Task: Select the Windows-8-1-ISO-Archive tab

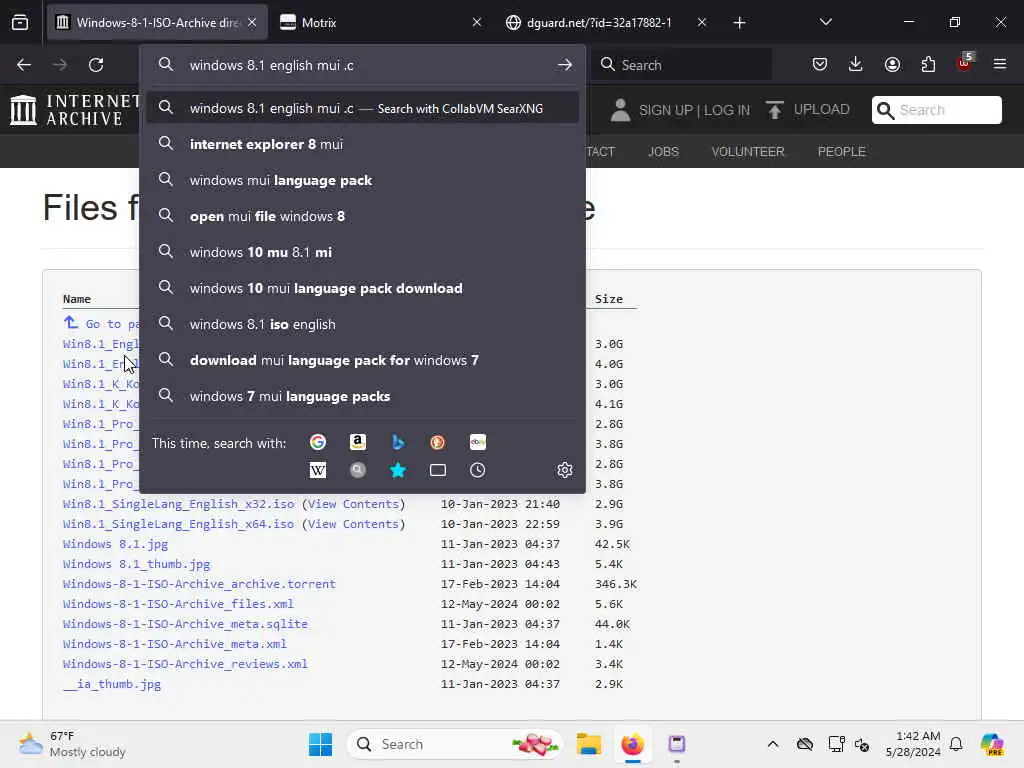Action: click(157, 23)
